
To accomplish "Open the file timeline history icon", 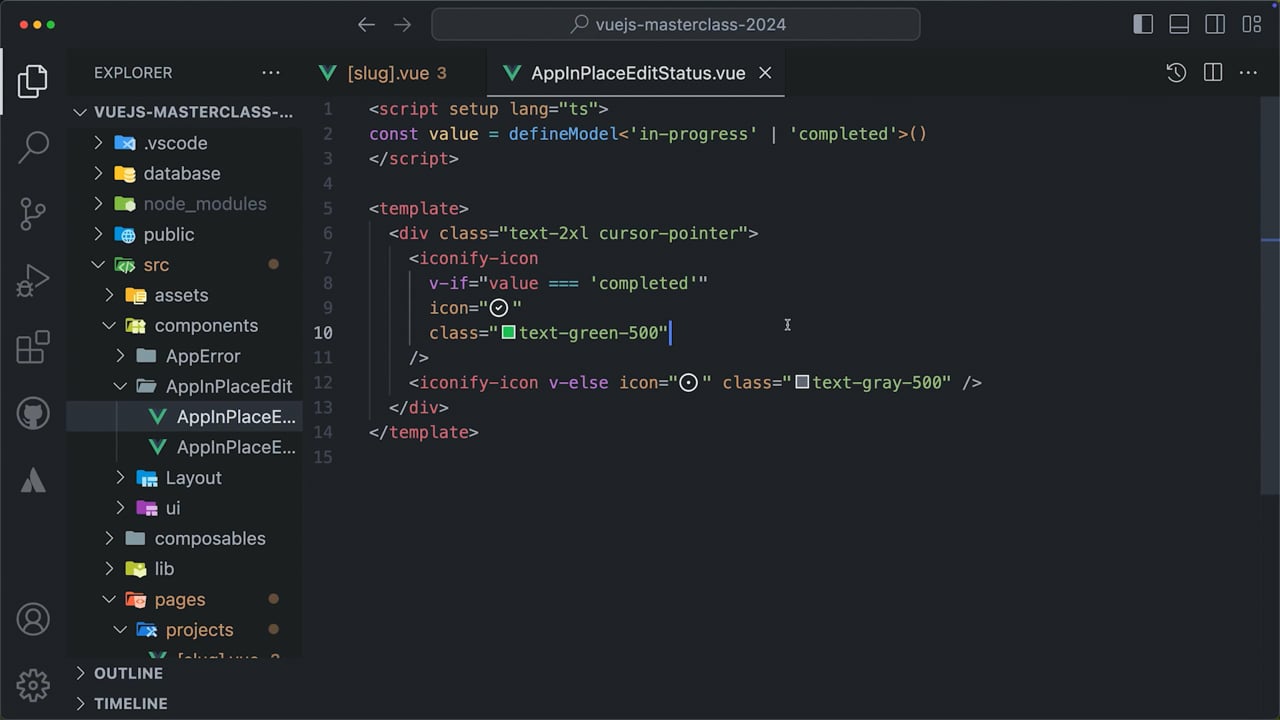I will (1176, 72).
